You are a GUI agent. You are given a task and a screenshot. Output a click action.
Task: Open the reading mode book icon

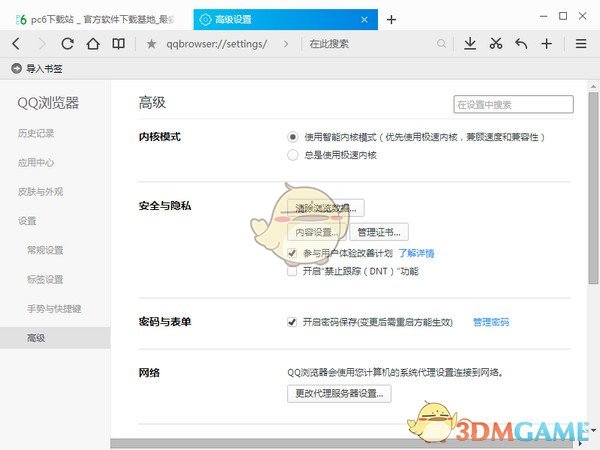118,44
